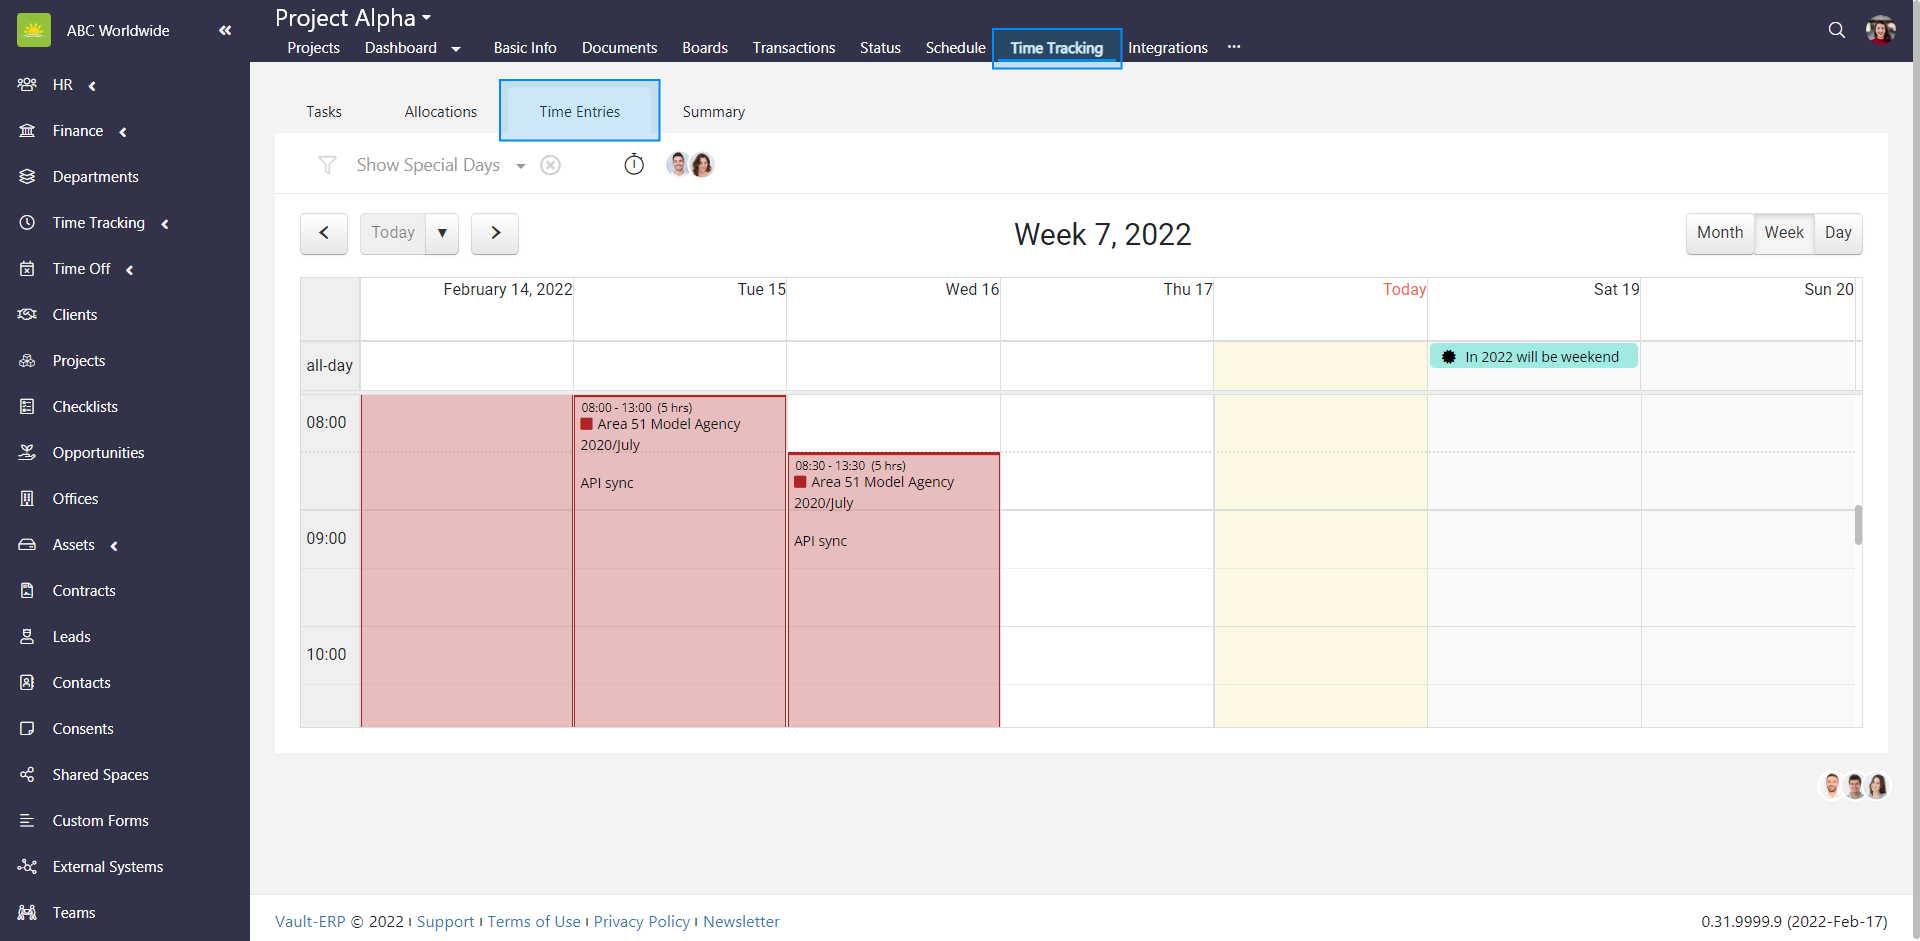Open the Allocations tab
Image resolution: width=1920 pixels, height=941 pixels.
point(440,112)
